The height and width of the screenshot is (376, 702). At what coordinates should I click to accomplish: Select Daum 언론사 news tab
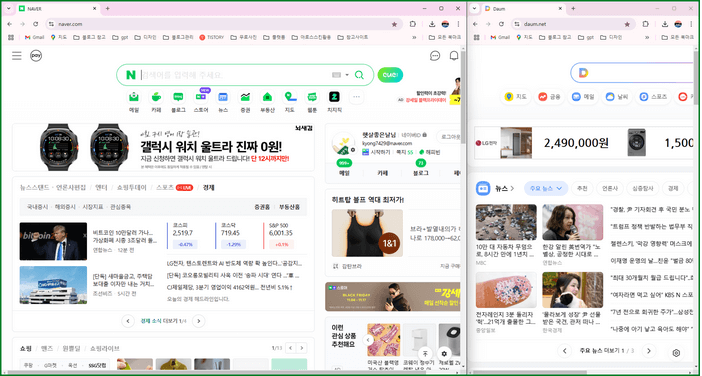coord(609,188)
